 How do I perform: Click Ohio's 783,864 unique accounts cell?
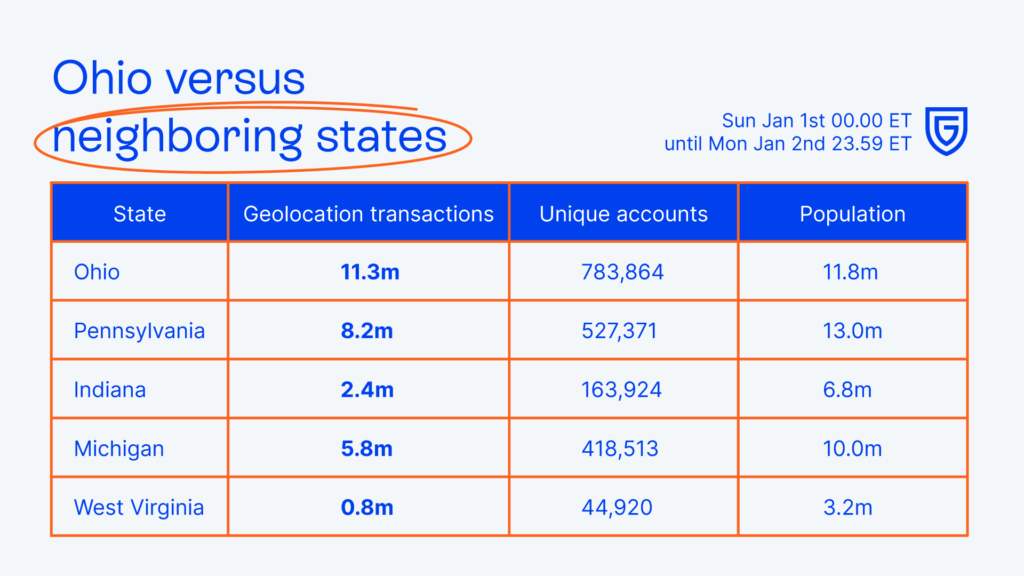tap(622, 272)
